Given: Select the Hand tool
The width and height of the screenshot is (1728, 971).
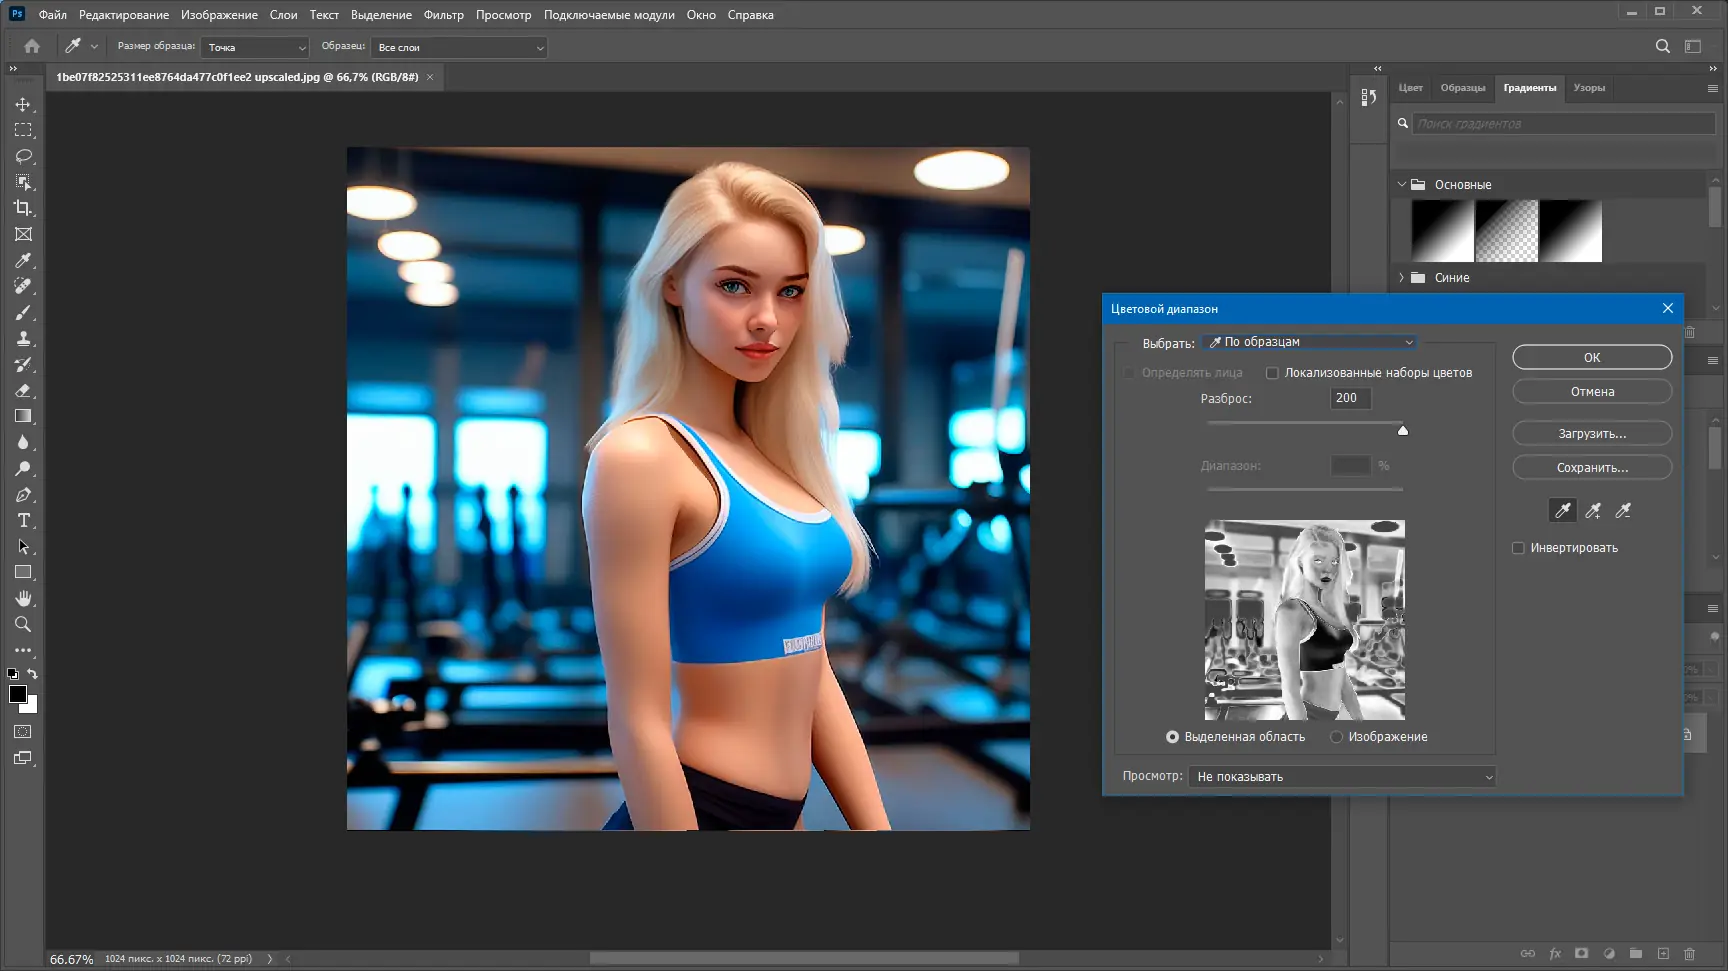Looking at the screenshot, I should point(23,598).
